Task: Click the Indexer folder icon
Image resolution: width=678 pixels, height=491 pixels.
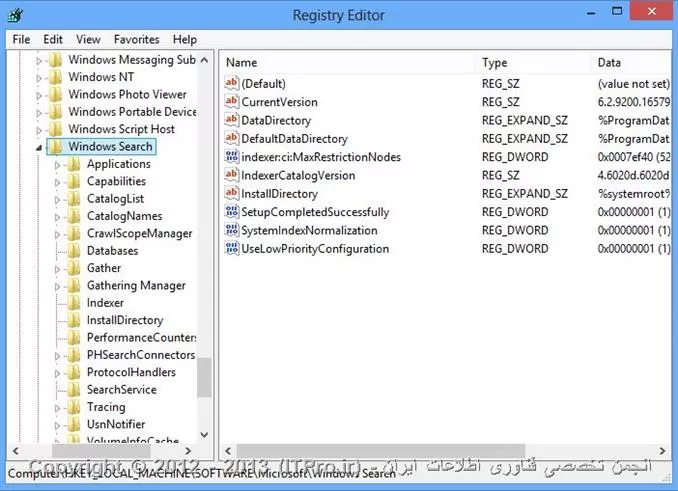Action: [x=74, y=303]
